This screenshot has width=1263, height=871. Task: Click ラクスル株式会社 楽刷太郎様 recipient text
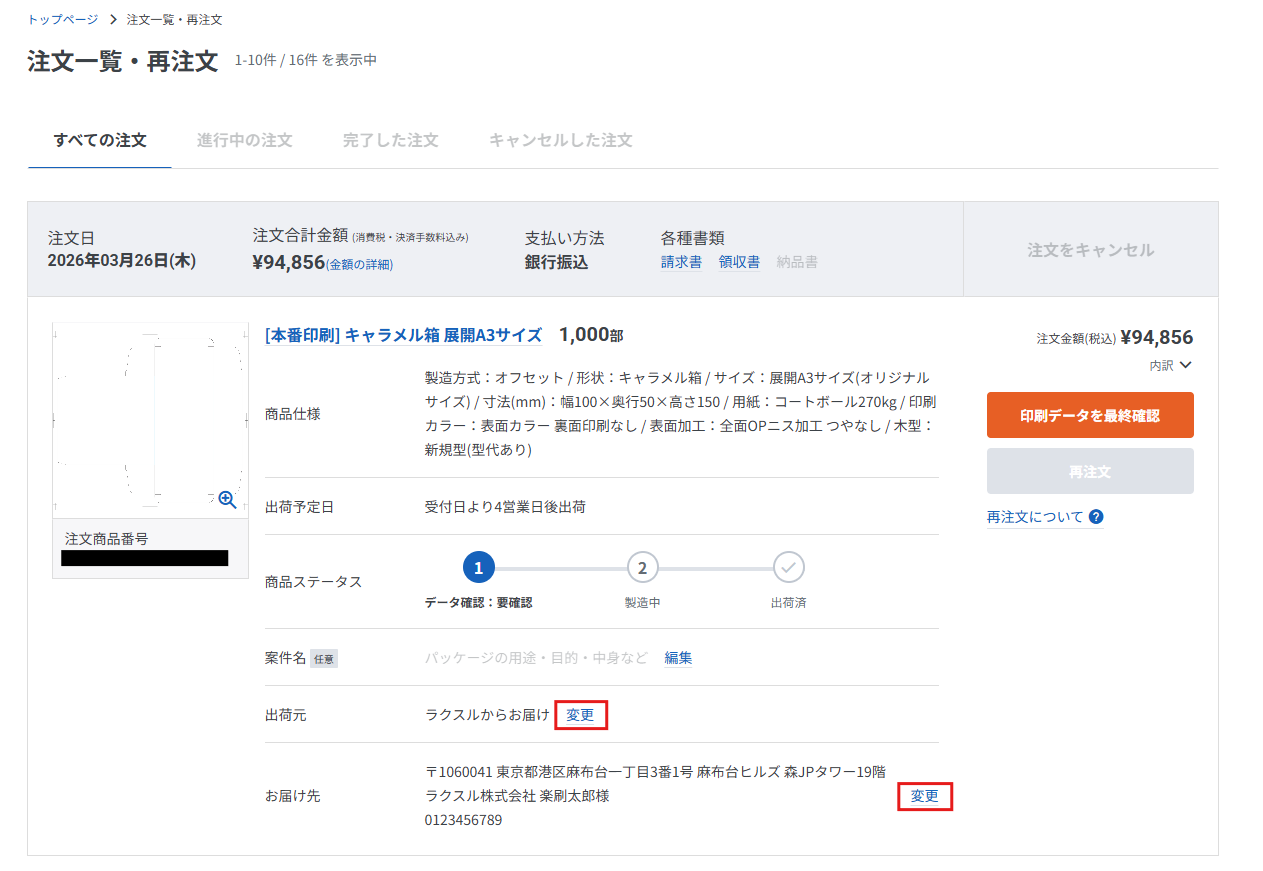(x=517, y=796)
